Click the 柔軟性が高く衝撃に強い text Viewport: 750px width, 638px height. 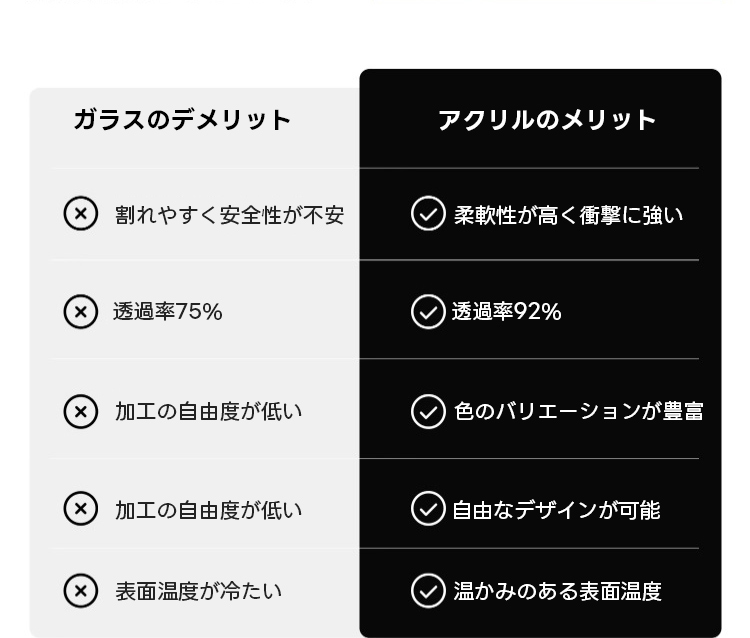[568, 215]
